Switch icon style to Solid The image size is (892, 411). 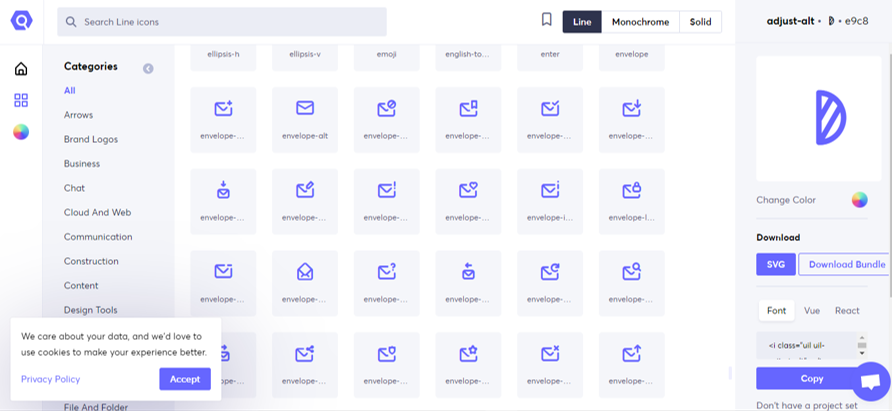coord(700,22)
